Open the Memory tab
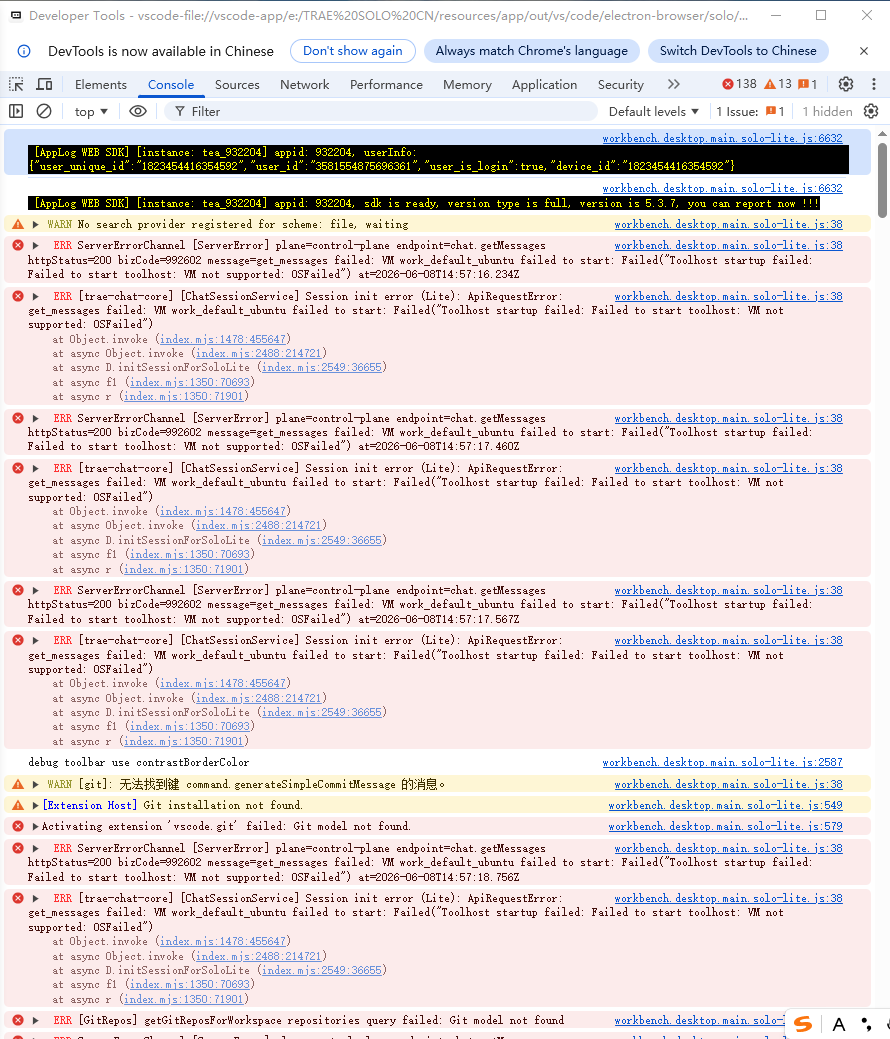 coord(467,84)
